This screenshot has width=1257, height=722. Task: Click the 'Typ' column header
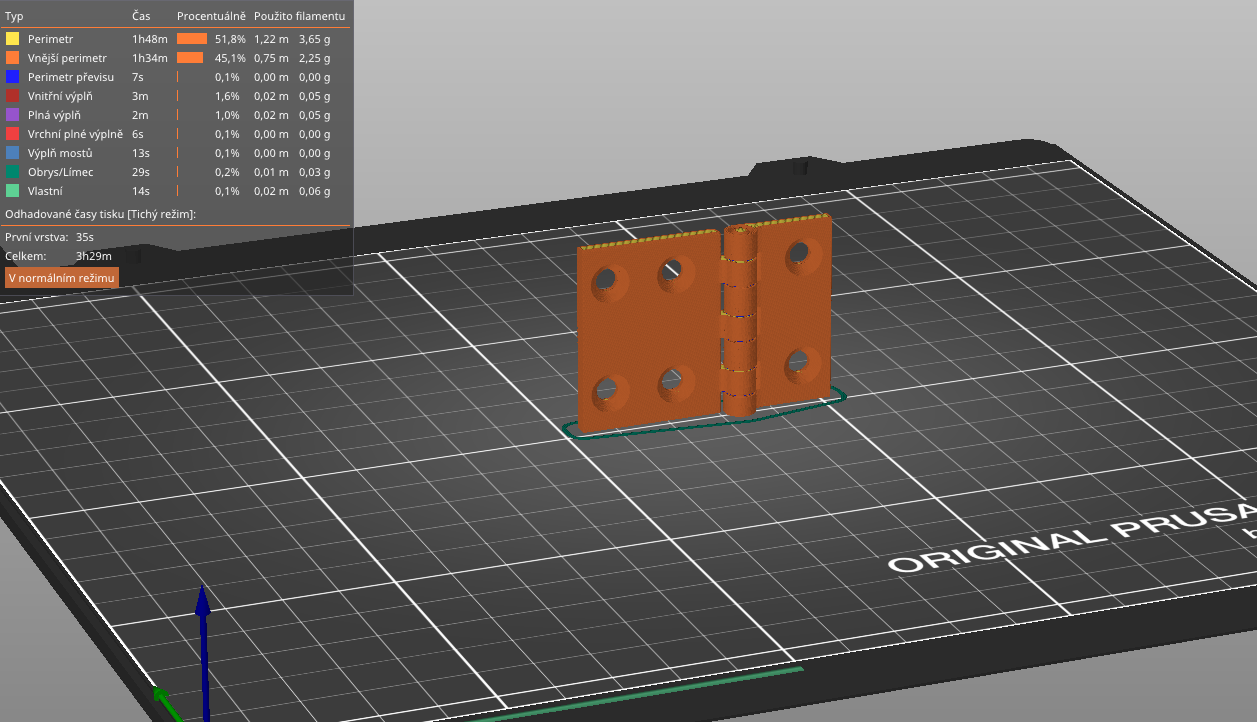click(14, 16)
